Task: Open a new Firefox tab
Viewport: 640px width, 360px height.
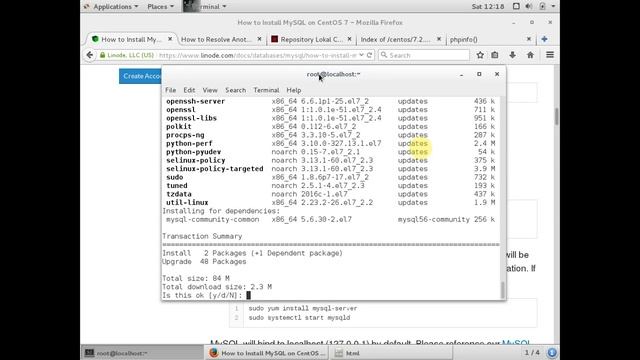Action: pyautogui.click(x=544, y=39)
